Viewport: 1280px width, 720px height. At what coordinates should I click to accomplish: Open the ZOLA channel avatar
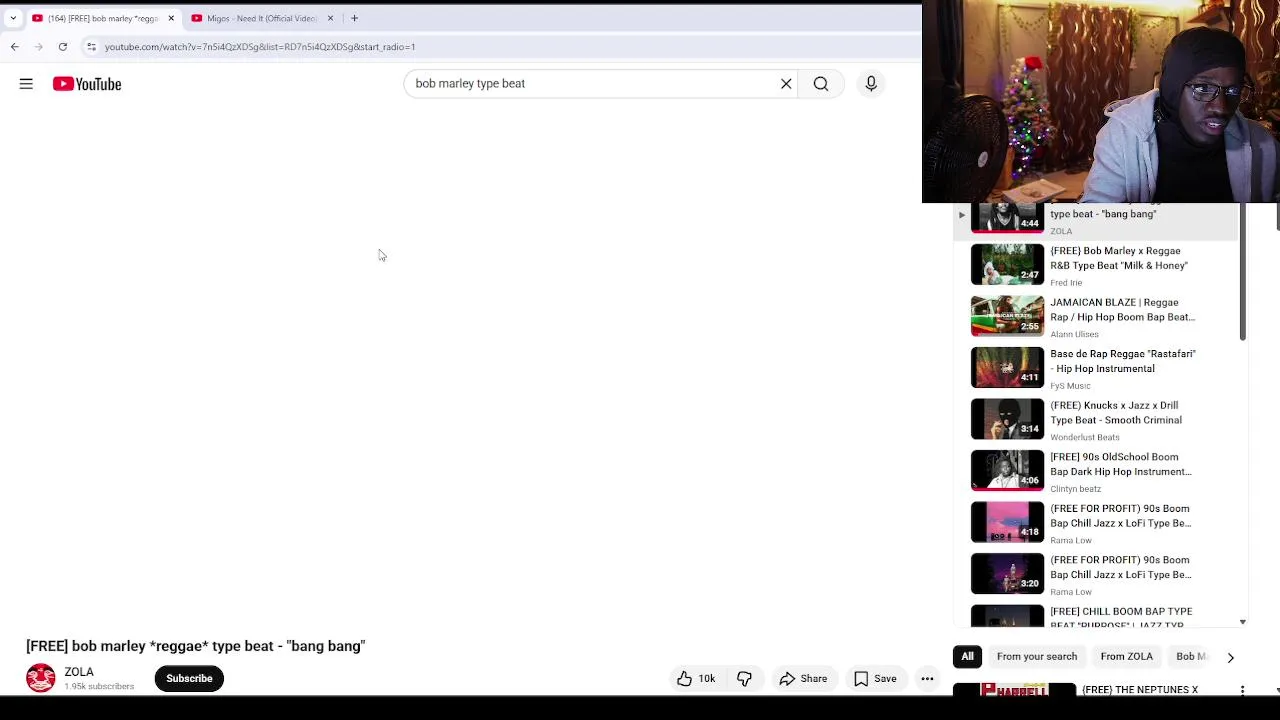[x=41, y=678]
